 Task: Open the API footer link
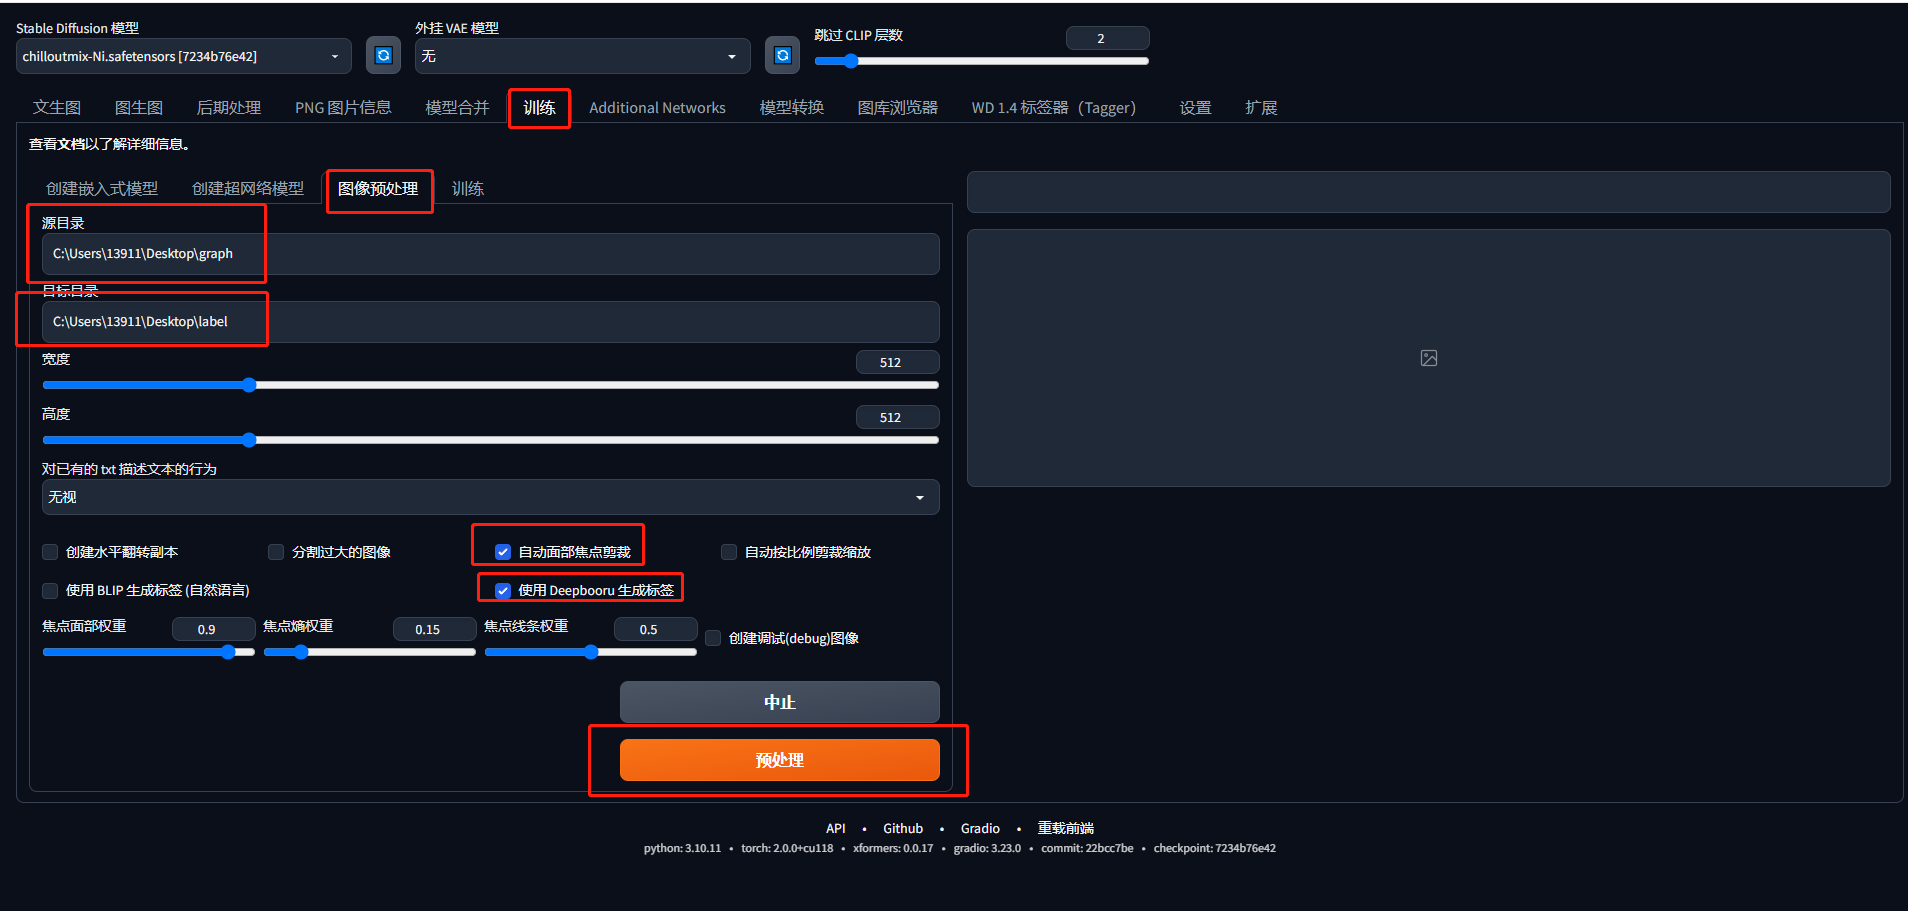(836, 828)
